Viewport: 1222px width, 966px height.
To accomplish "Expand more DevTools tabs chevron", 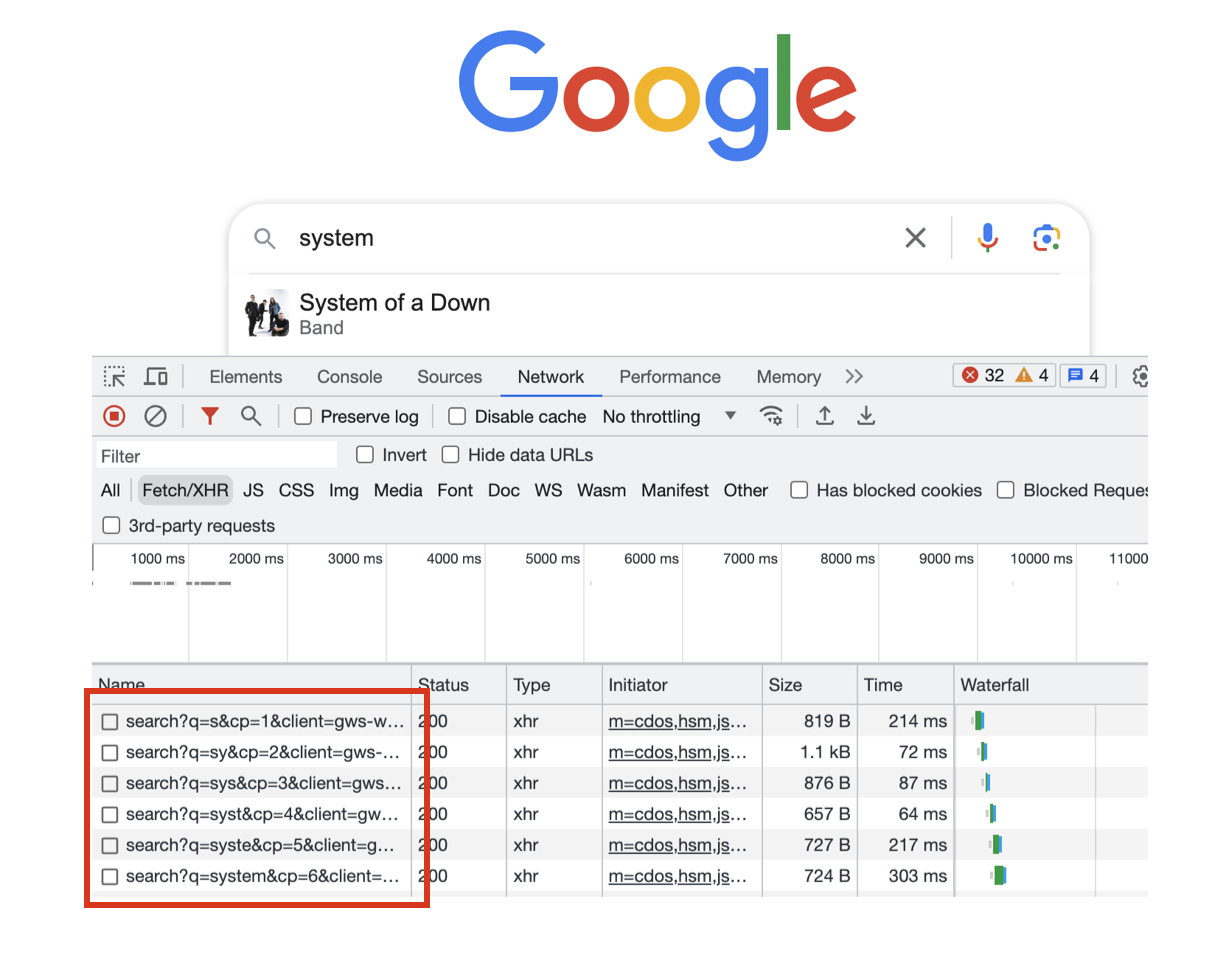I will click(853, 377).
